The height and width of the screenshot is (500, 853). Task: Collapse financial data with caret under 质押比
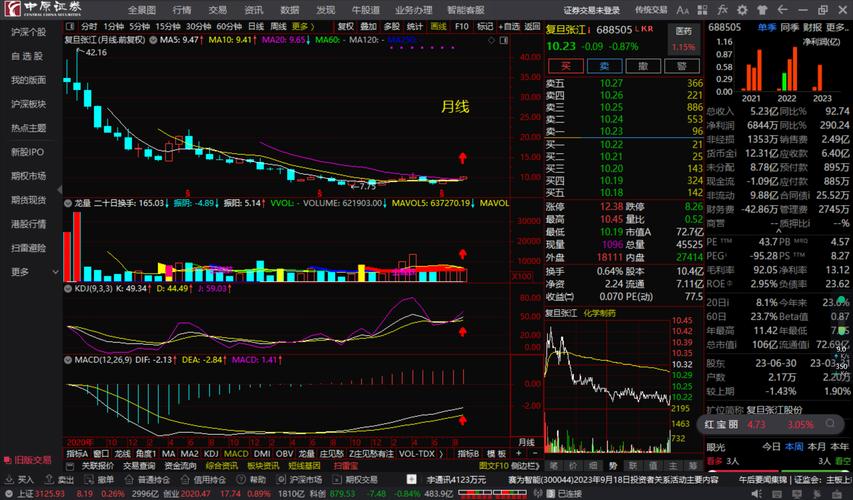click(x=778, y=231)
